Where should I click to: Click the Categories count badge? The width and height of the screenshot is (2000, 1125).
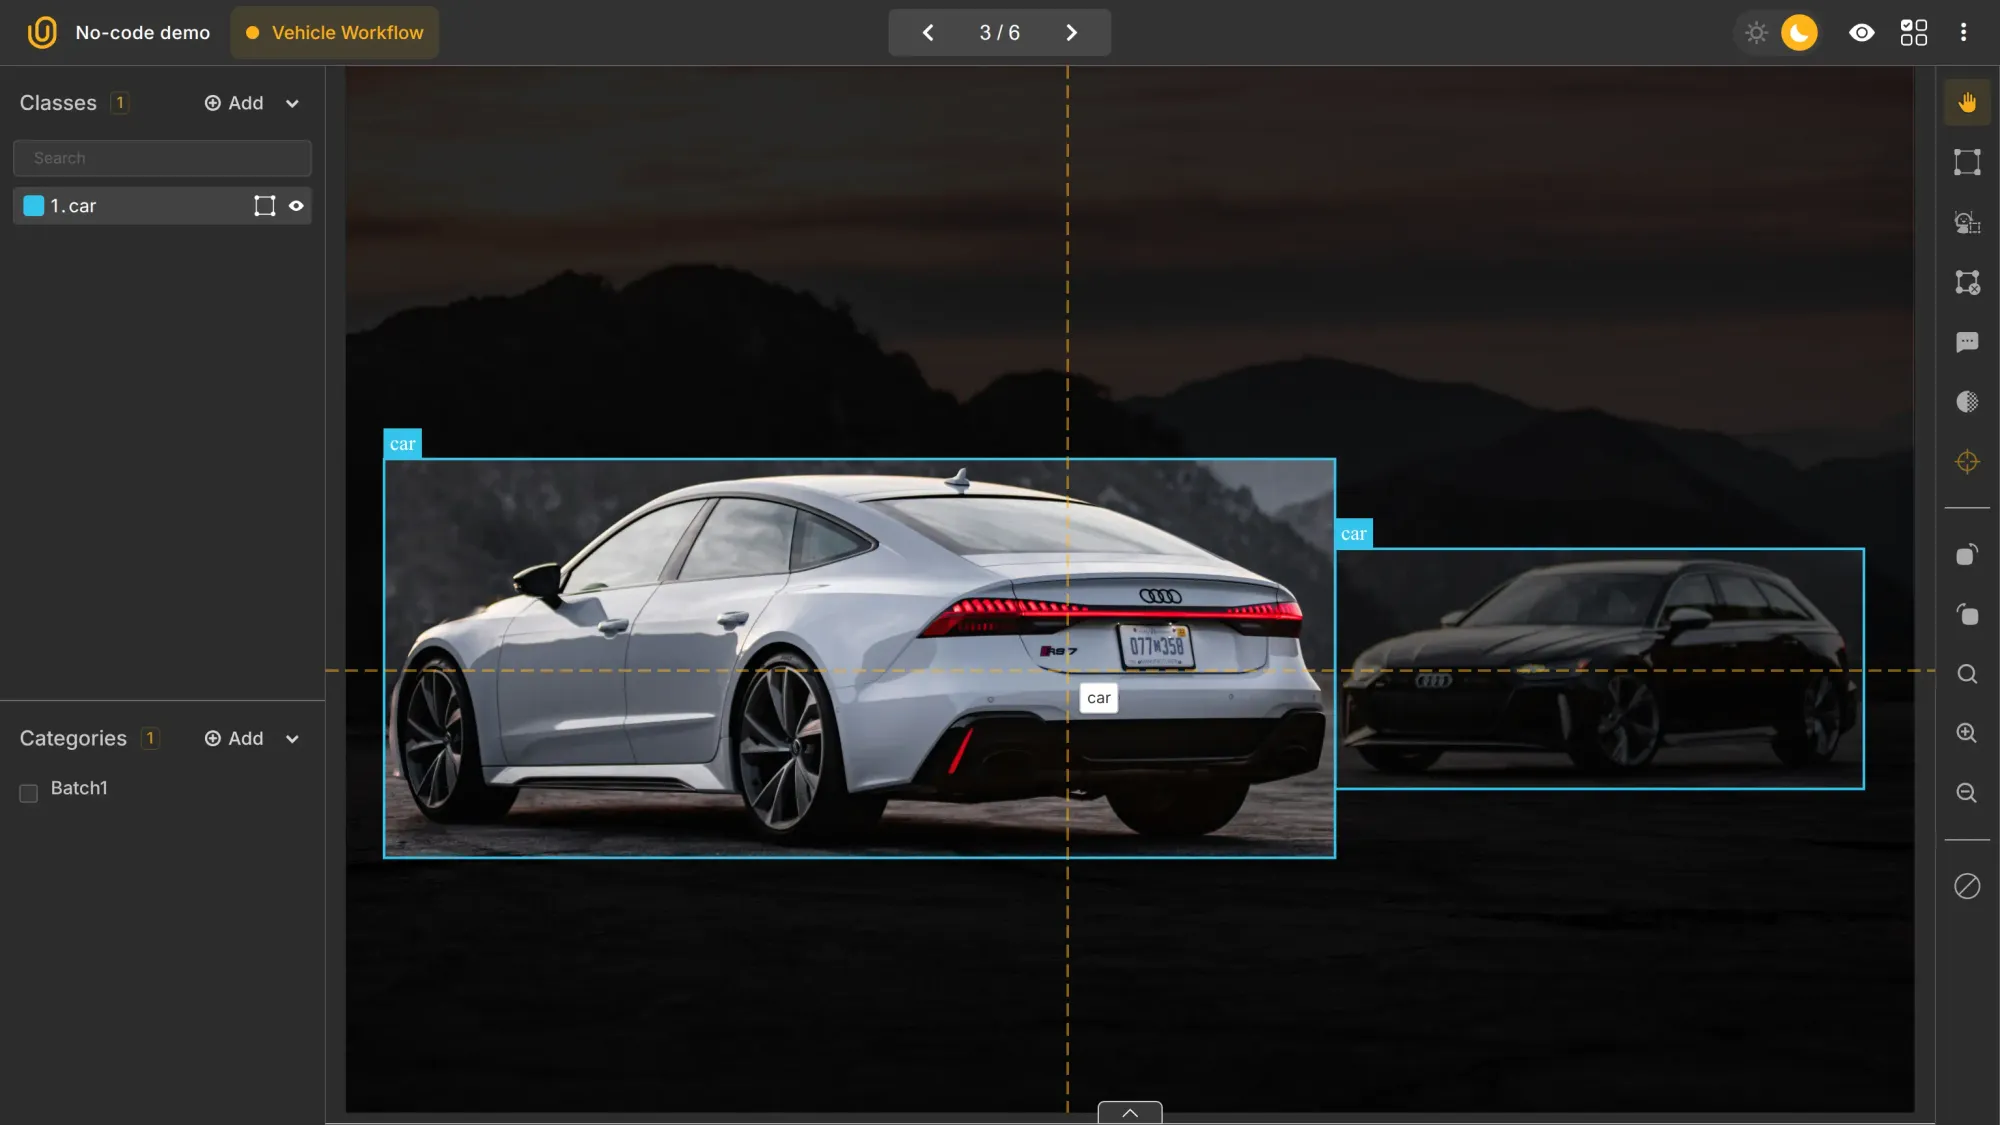coord(150,738)
